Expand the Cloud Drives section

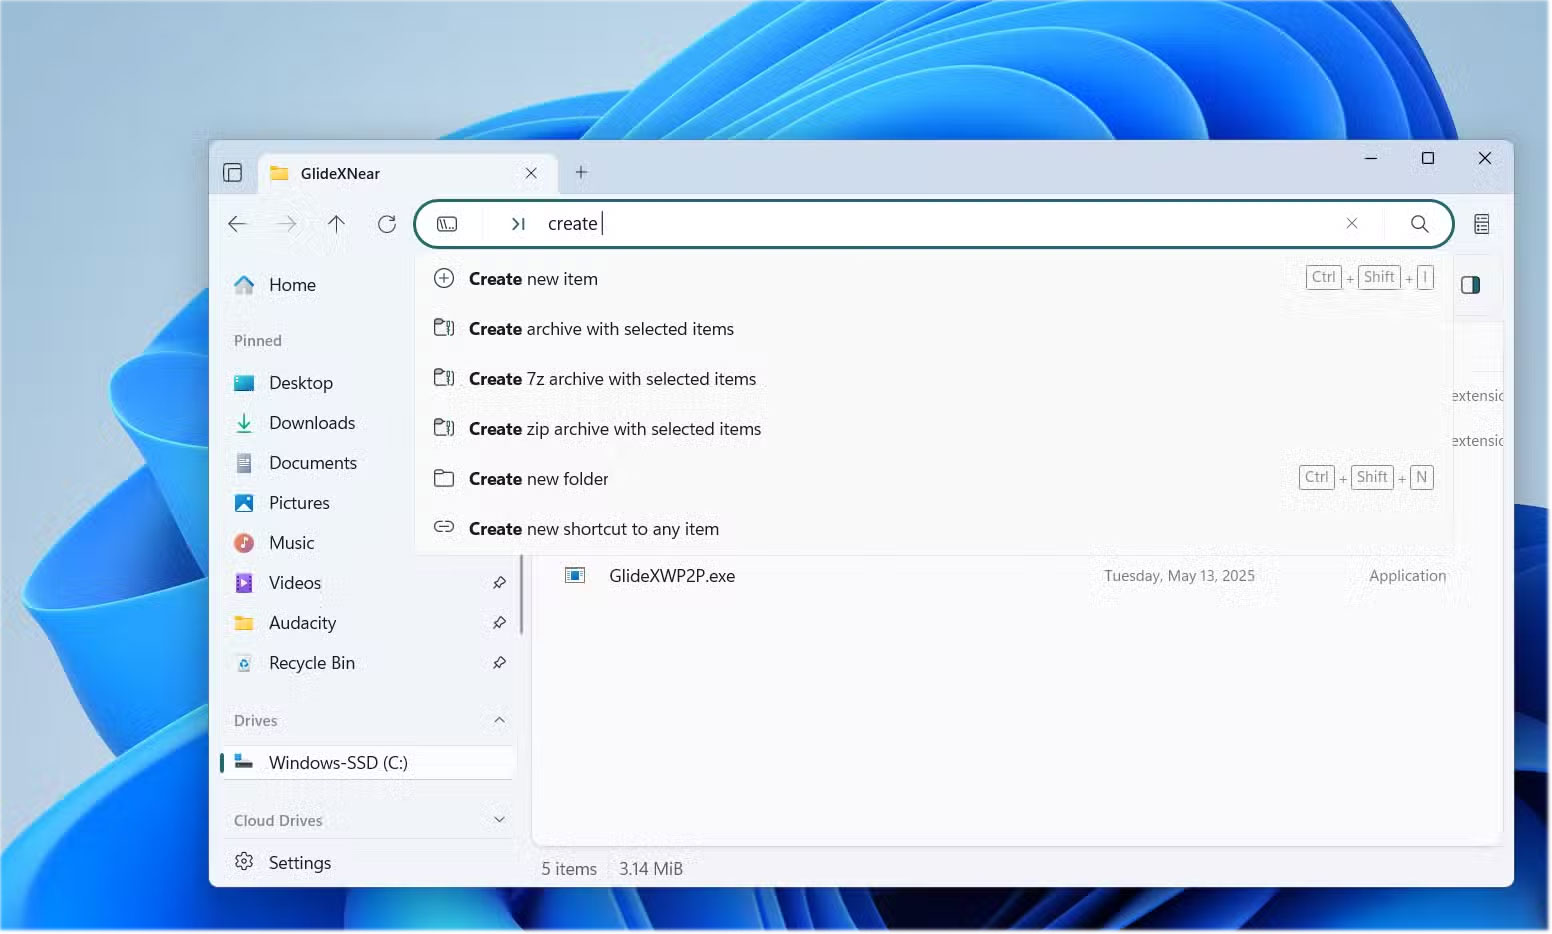click(499, 819)
